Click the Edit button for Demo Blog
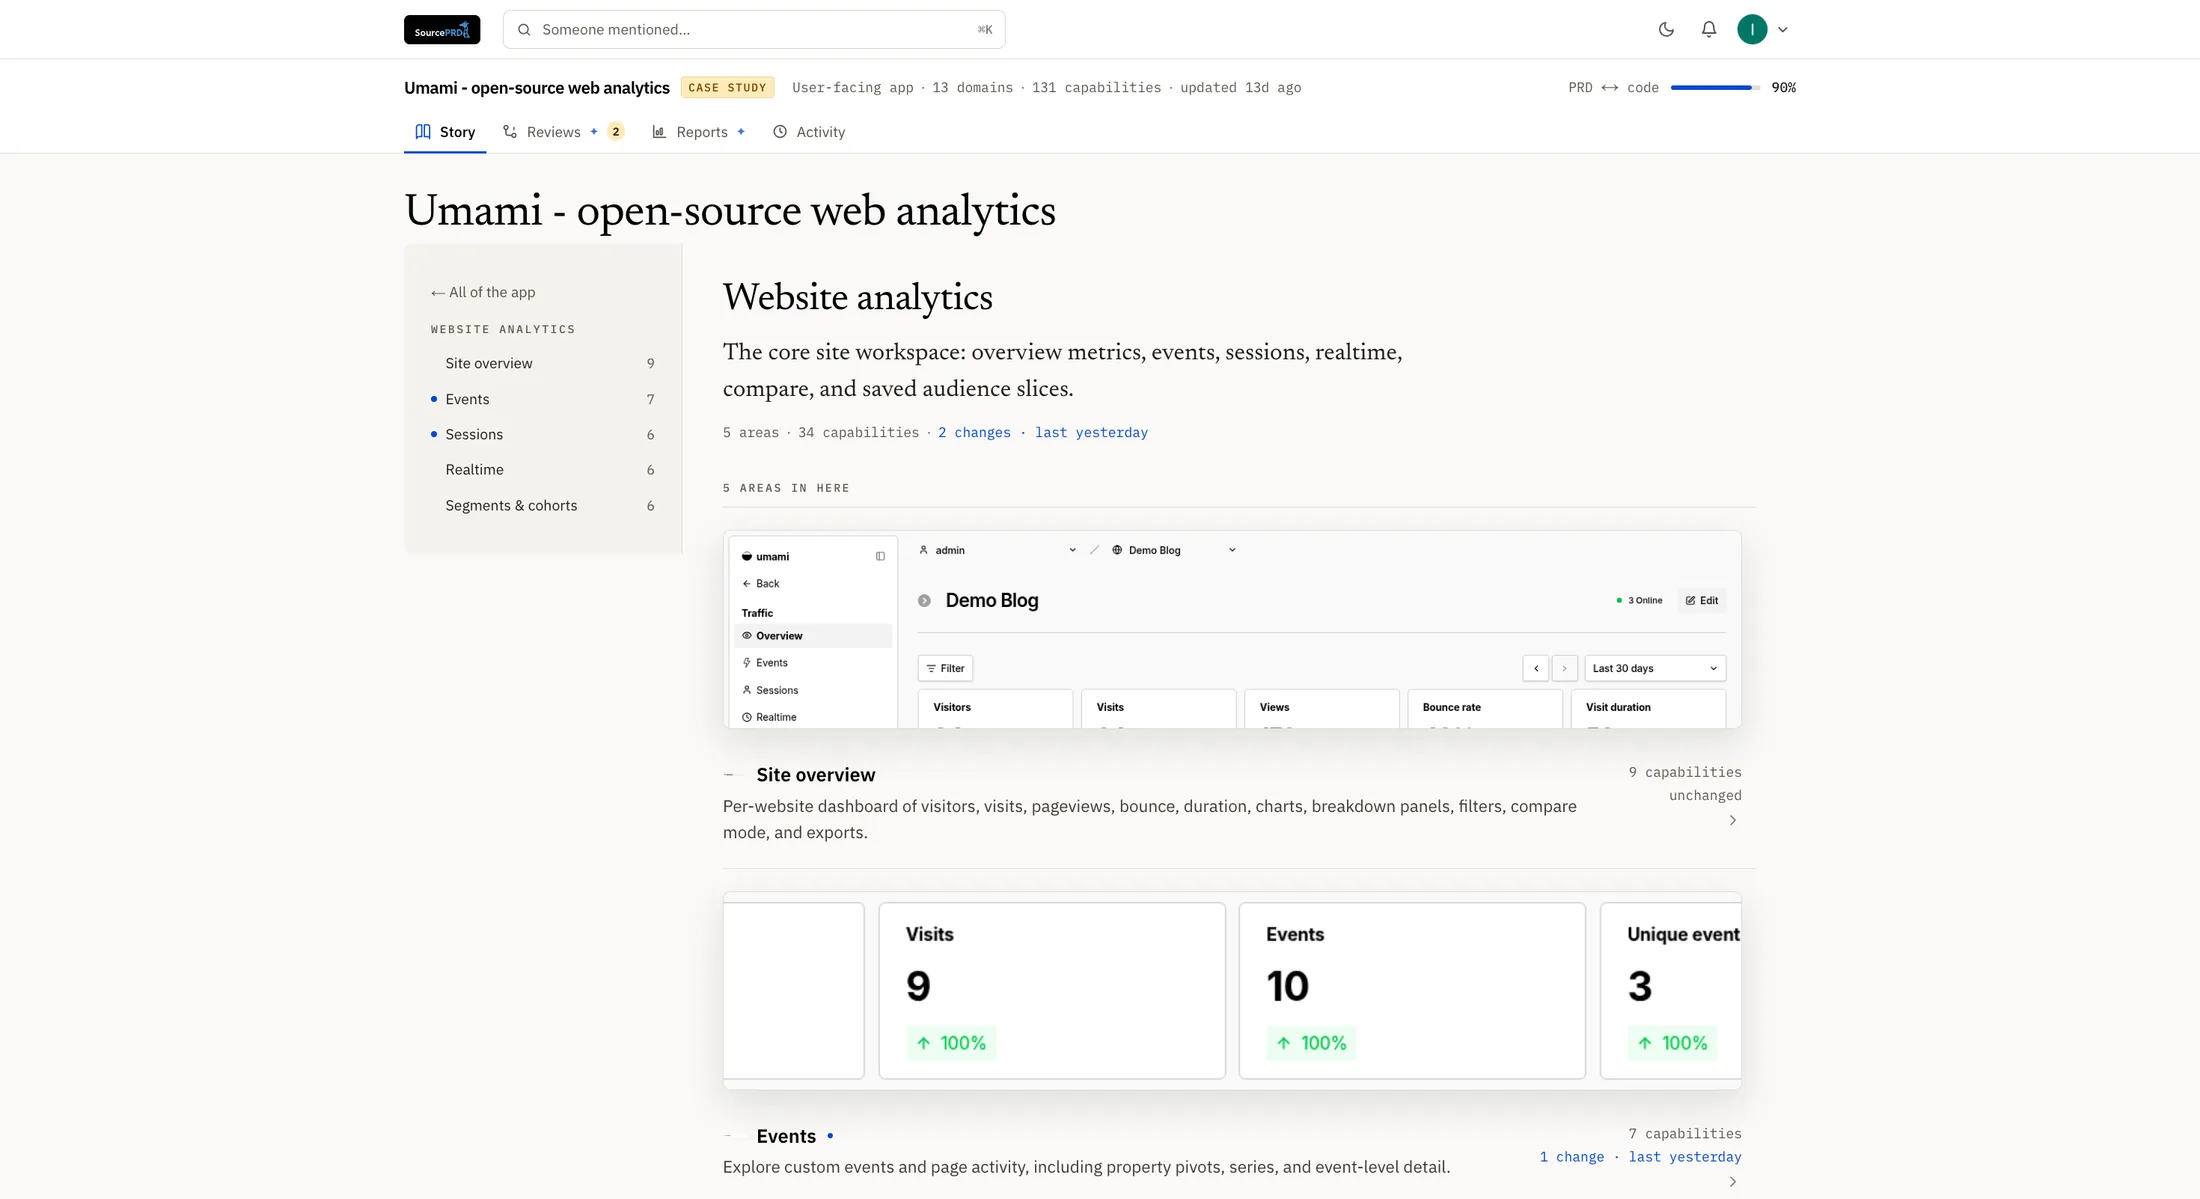 pyautogui.click(x=1702, y=601)
